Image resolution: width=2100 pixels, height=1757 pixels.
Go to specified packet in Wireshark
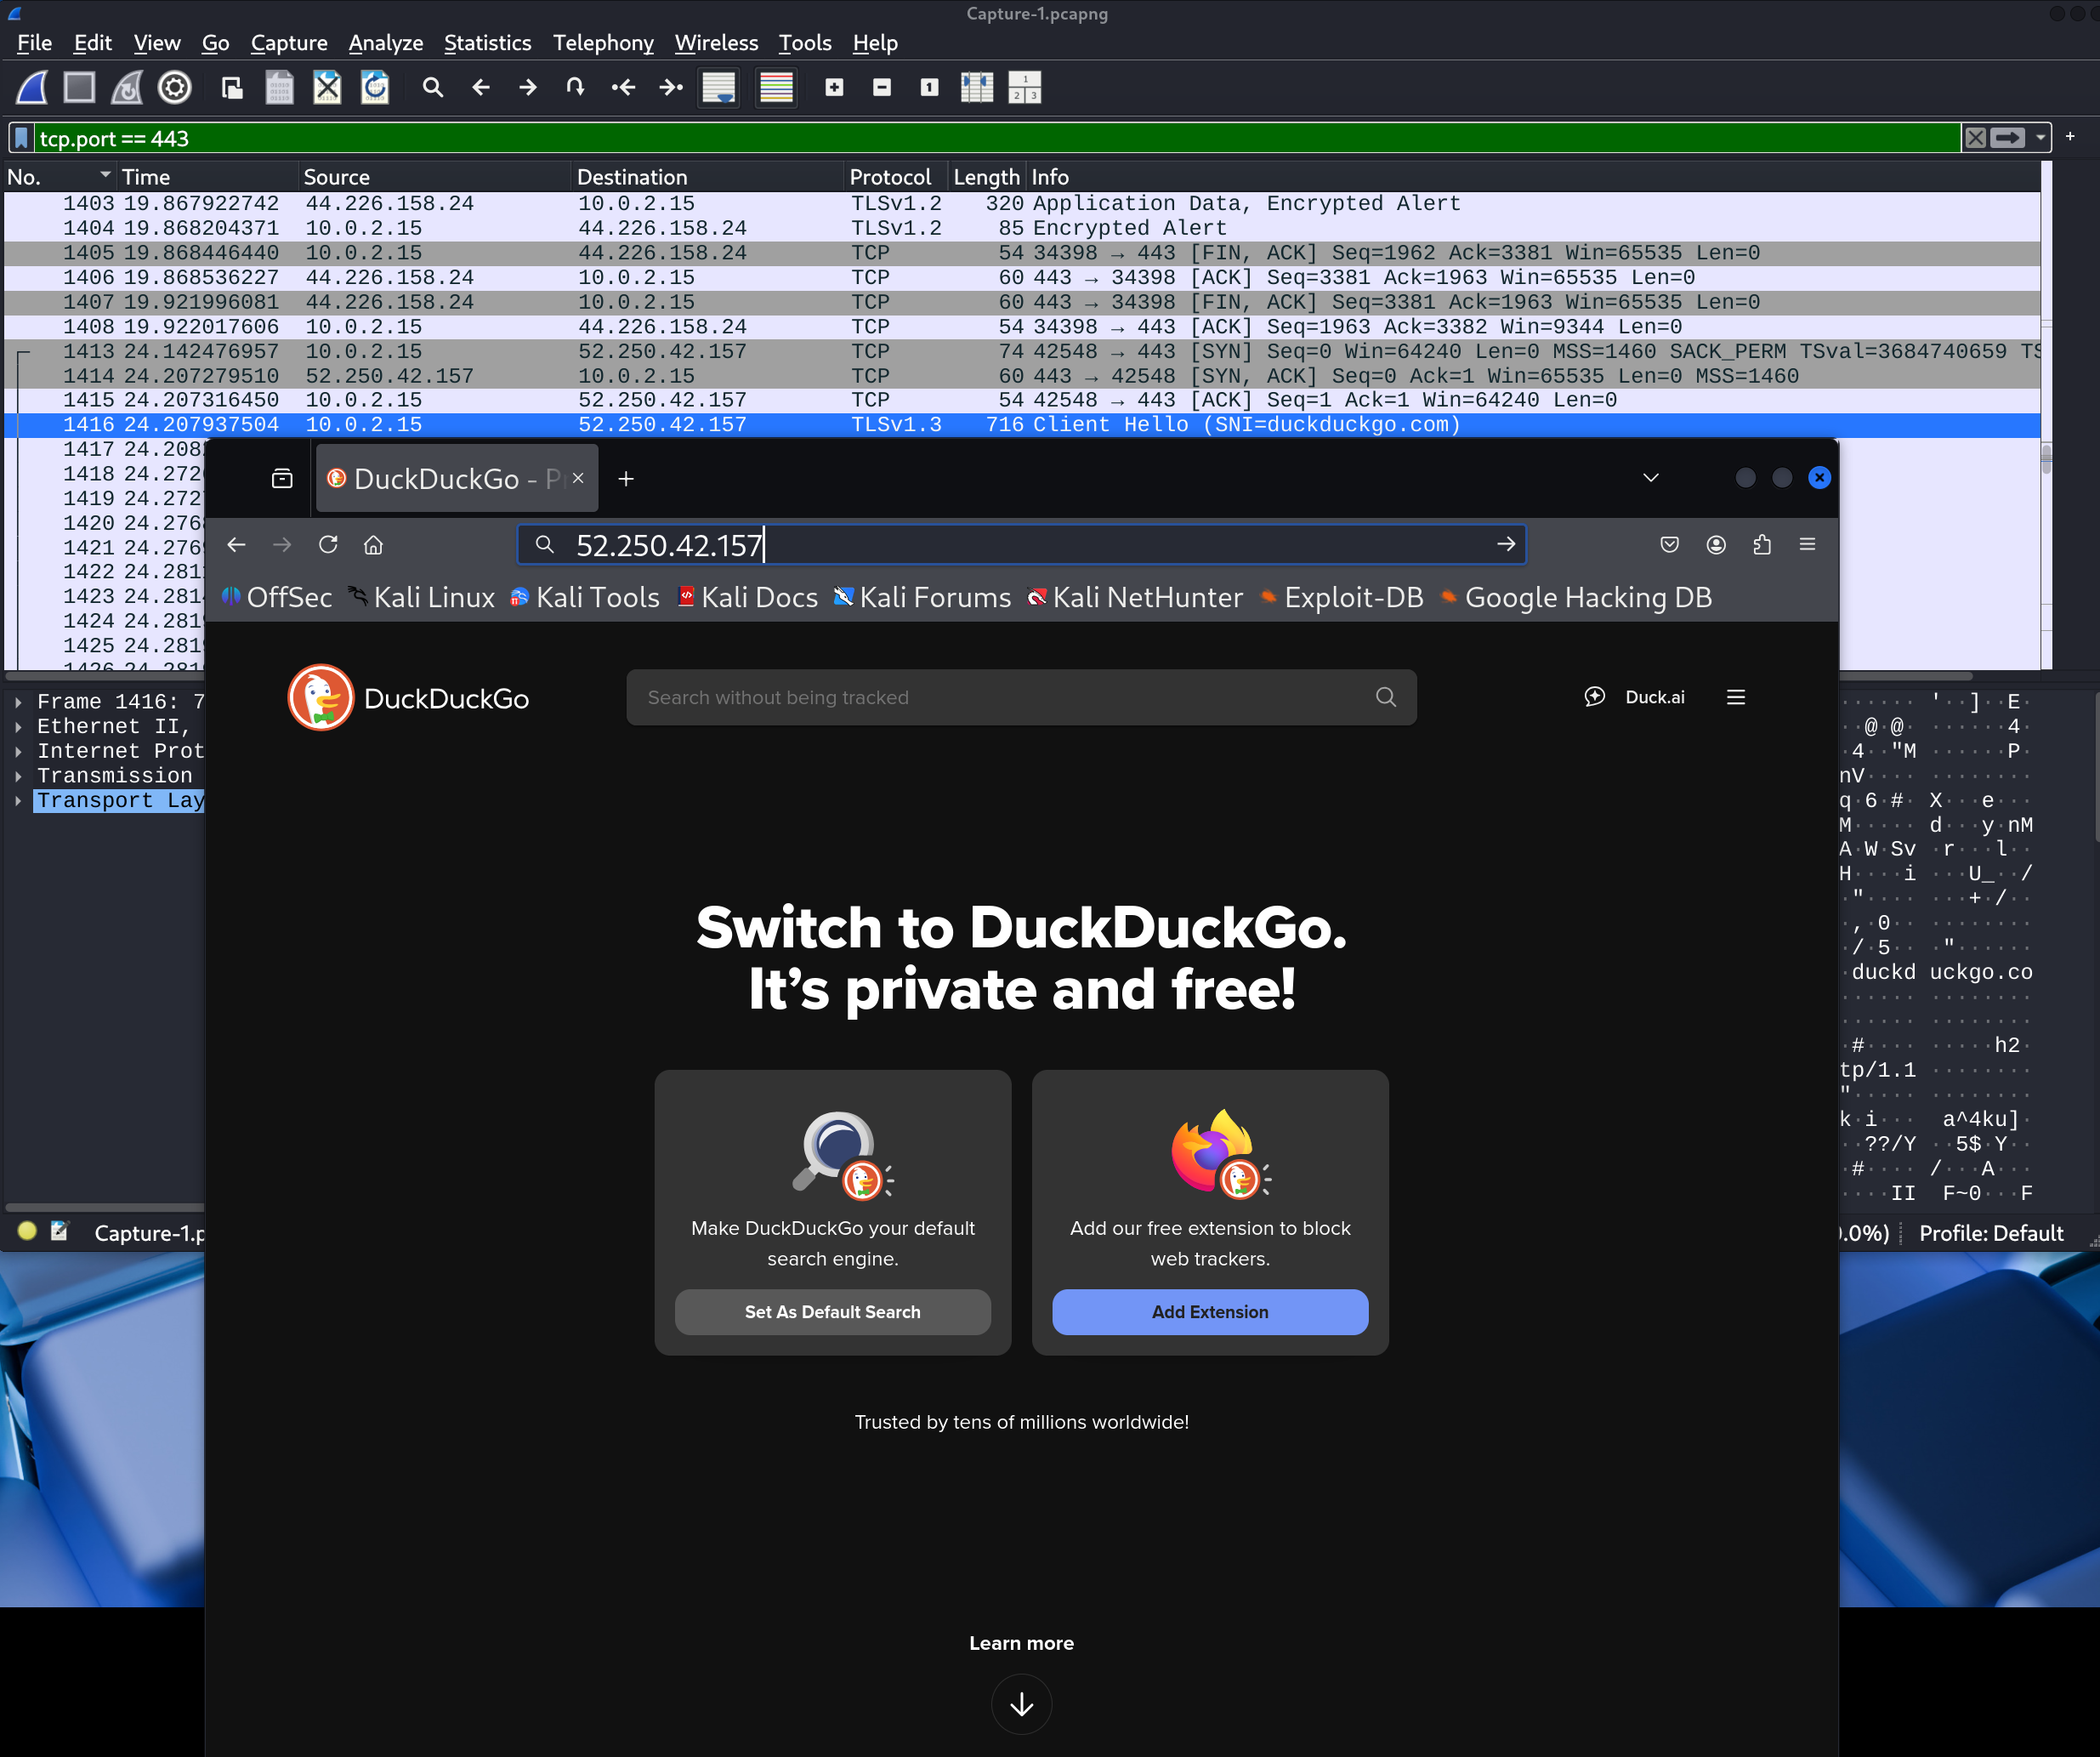(575, 88)
